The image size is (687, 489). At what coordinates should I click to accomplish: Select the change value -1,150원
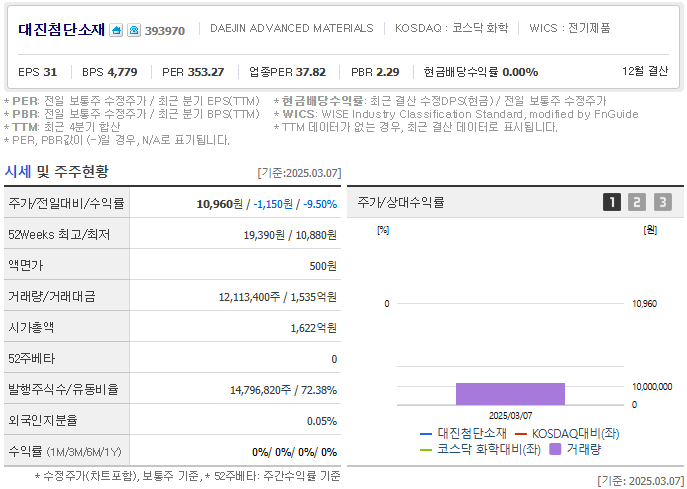(x=273, y=204)
